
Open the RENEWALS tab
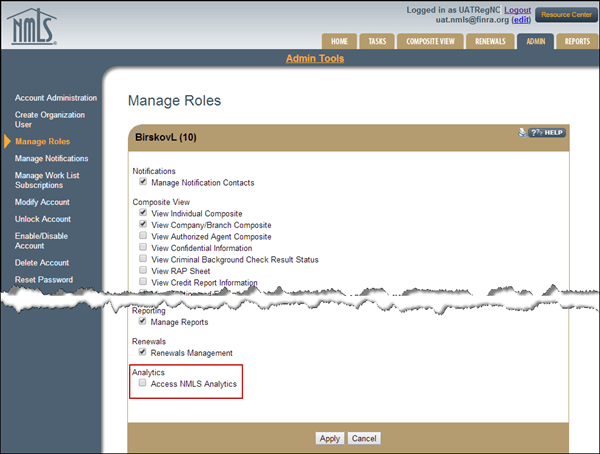coord(490,41)
